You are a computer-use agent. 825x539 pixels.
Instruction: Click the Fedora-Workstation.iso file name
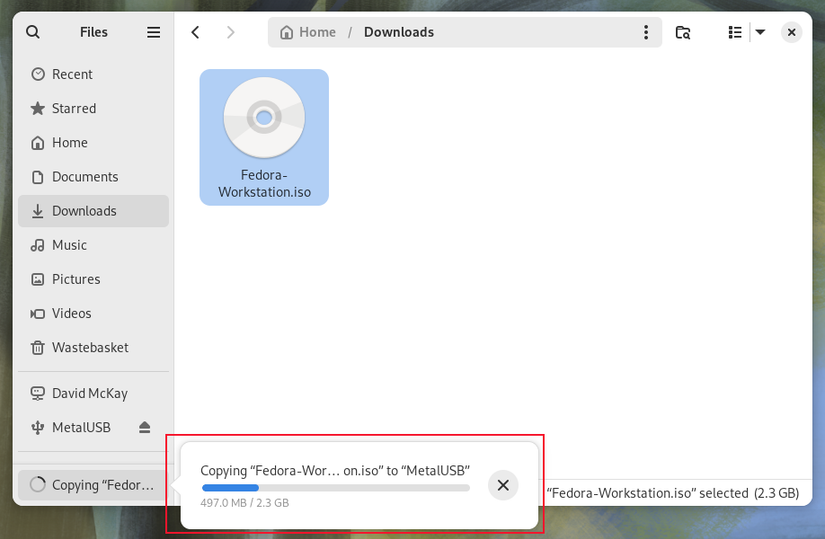click(x=264, y=184)
